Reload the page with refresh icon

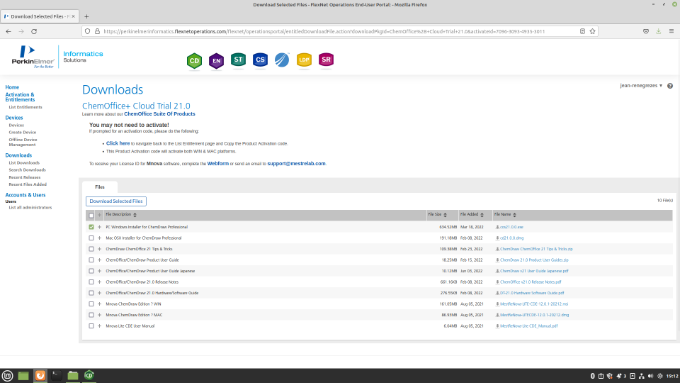[34, 31]
